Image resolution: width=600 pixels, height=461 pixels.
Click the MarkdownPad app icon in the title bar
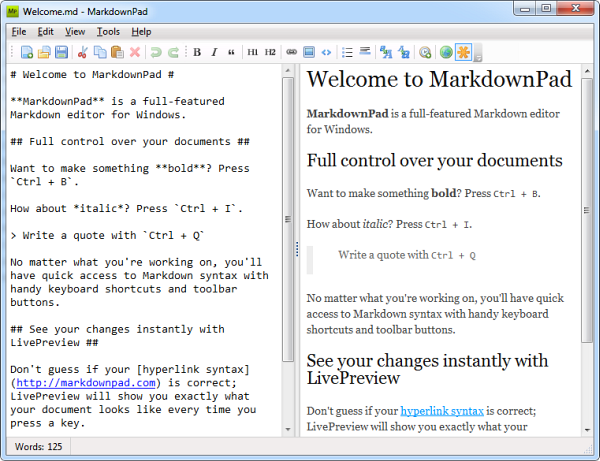13,11
